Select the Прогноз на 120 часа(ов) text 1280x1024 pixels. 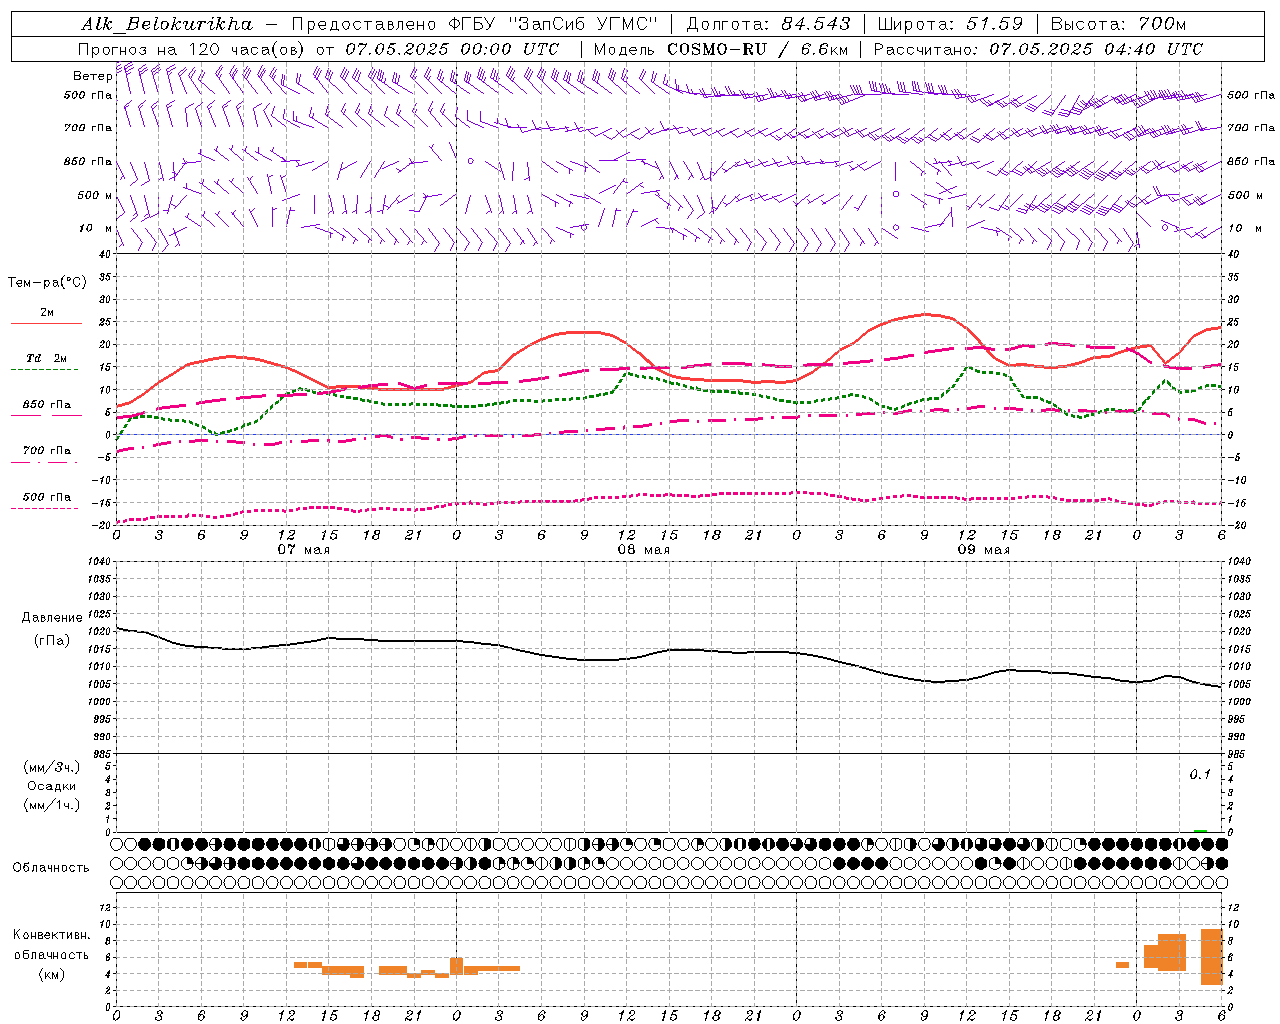tap(191, 49)
